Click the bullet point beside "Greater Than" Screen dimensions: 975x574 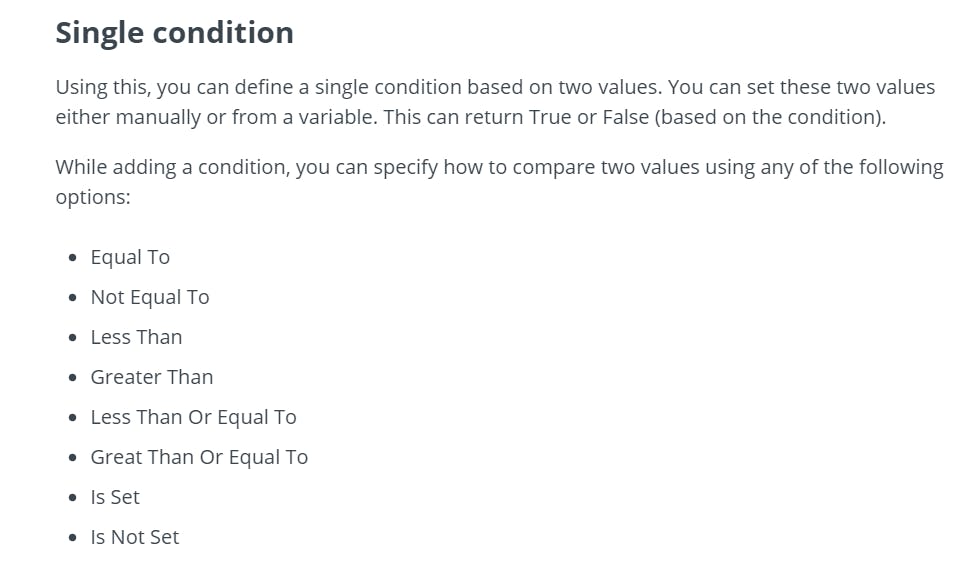[x=73, y=378]
